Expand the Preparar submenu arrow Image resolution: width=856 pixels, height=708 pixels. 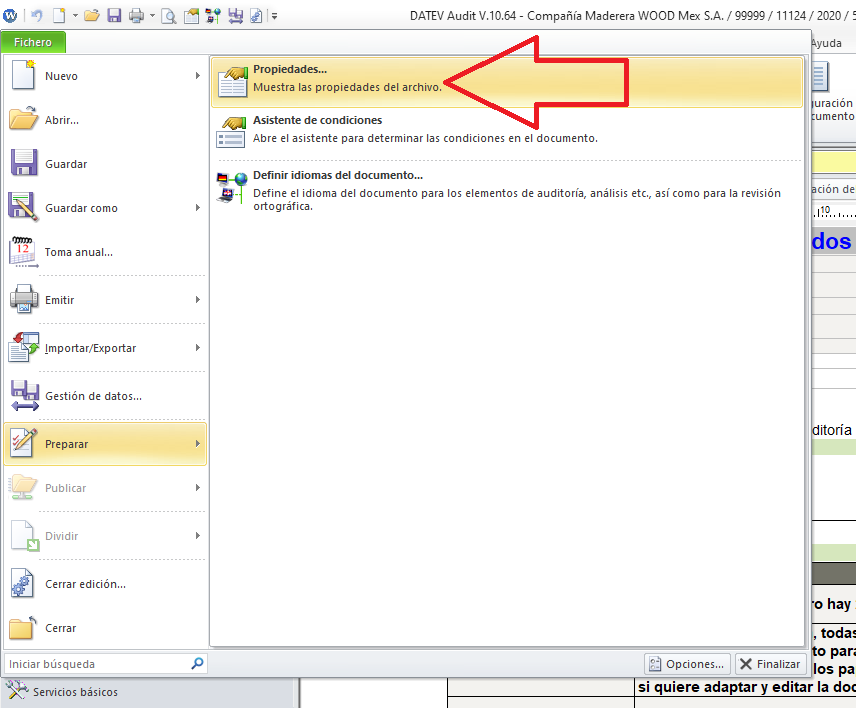(198, 444)
